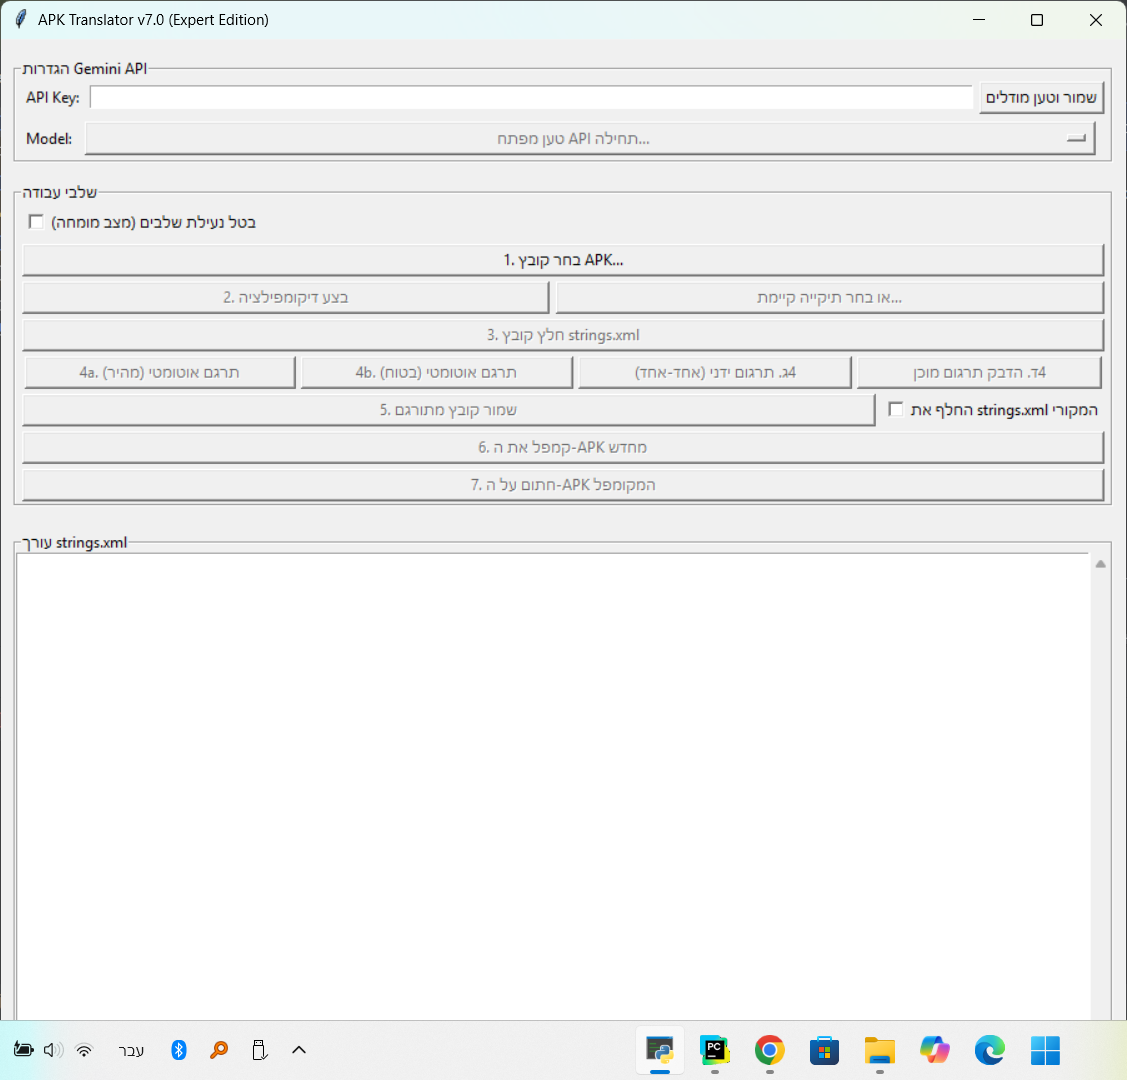Click the battery status tray icon
The width and height of the screenshot is (1127, 1080).
click(24, 1051)
